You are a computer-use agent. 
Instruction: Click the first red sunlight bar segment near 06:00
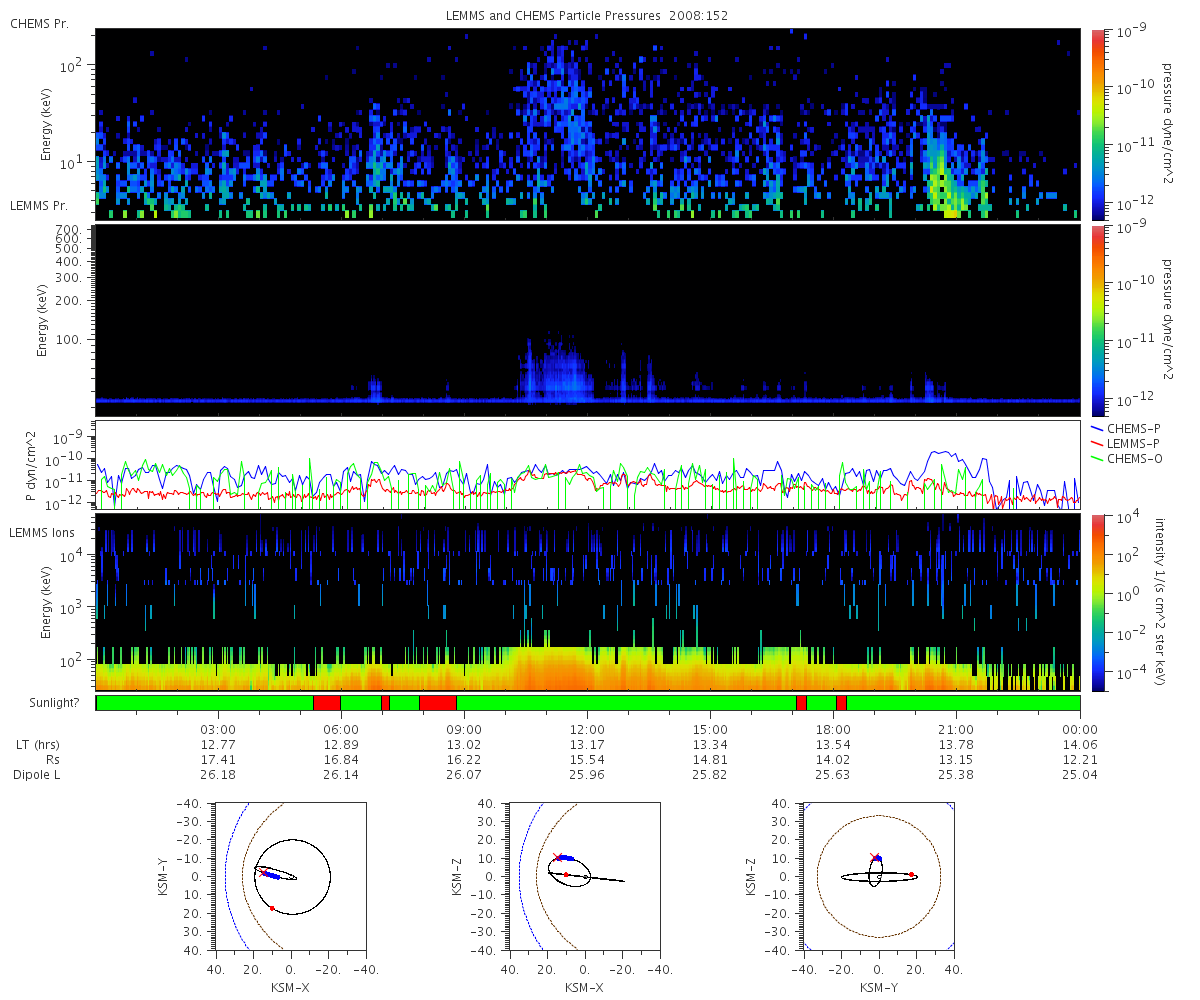tap(327, 703)
